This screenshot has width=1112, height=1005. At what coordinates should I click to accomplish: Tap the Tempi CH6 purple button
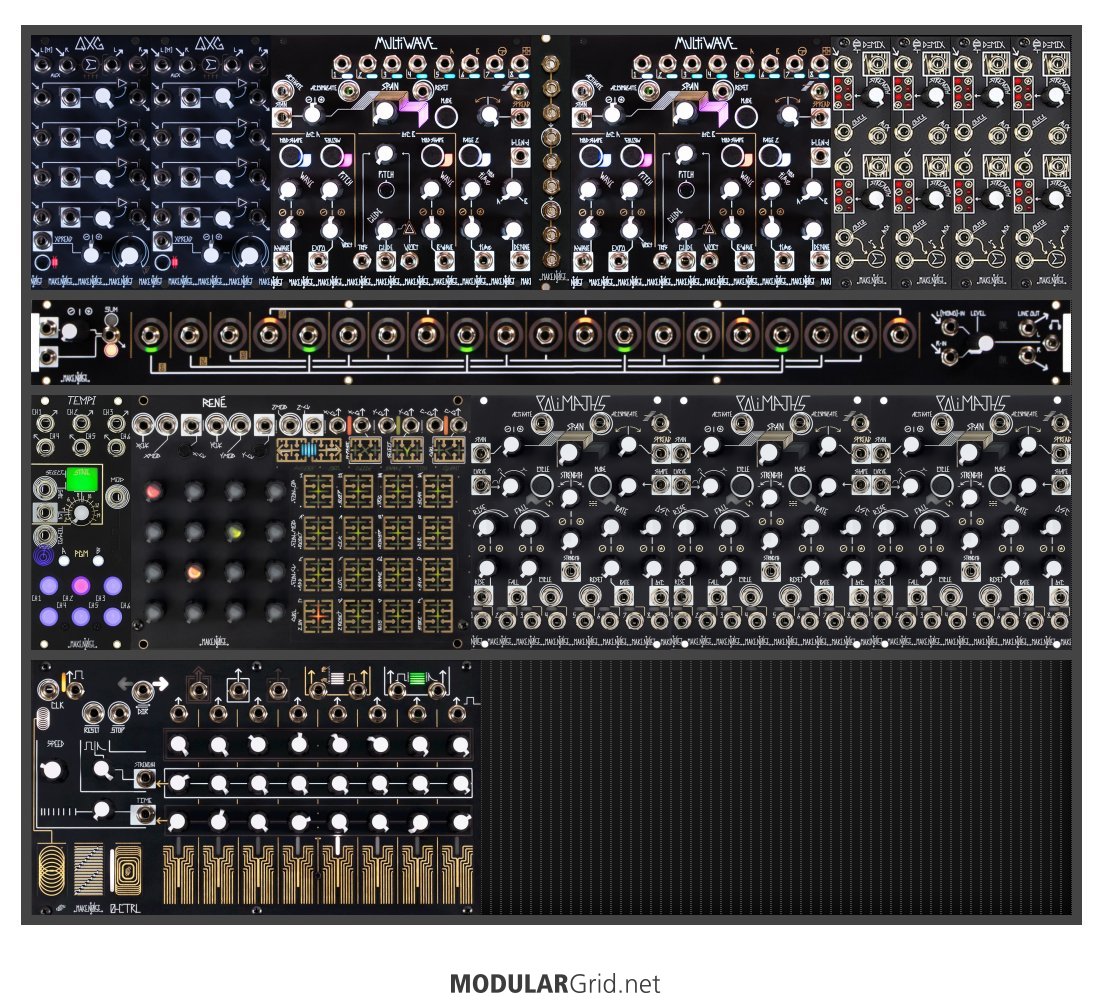(113, 616)
